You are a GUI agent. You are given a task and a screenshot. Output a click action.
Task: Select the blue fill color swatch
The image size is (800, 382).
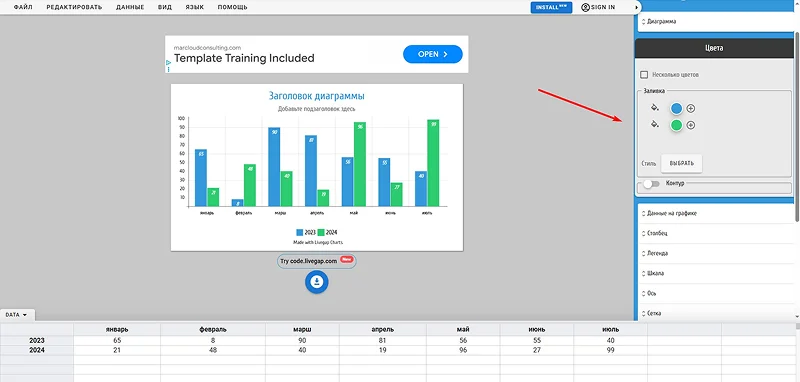click(x=677, y=109)
